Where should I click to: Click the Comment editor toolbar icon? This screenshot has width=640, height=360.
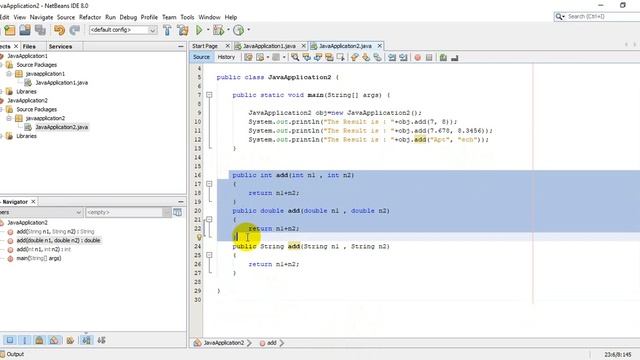(443, 58)
